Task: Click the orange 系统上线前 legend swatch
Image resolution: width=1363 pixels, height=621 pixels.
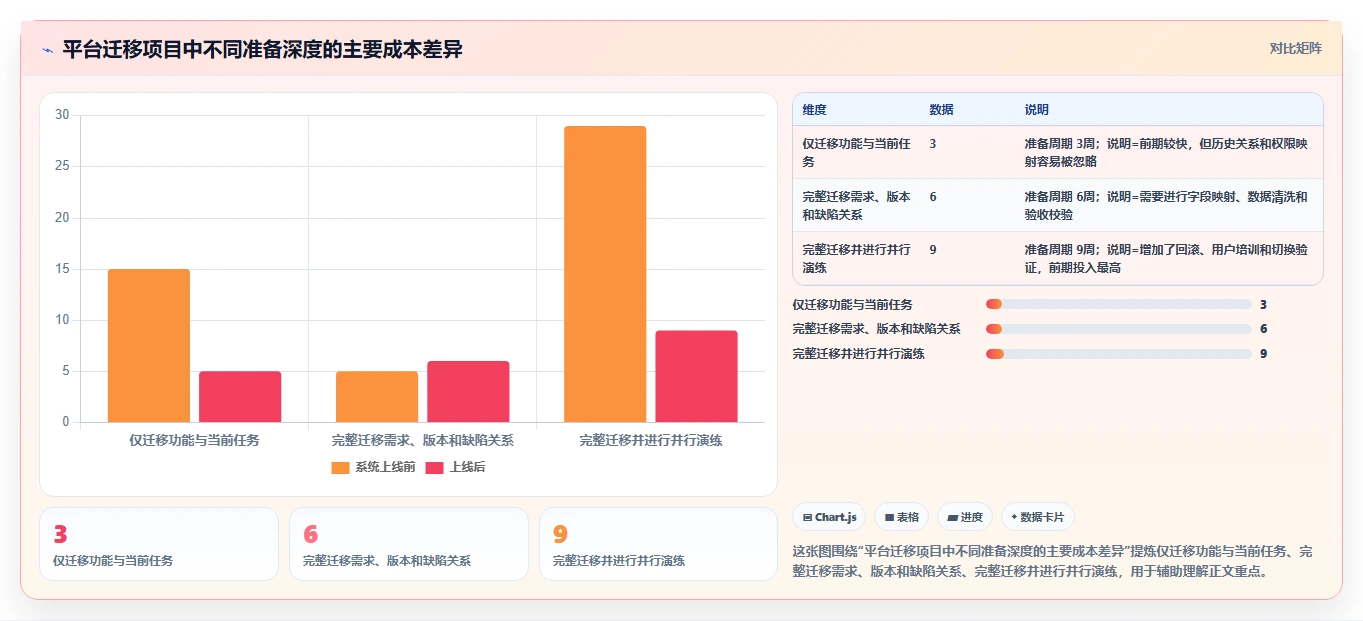Action: [341, 467]
